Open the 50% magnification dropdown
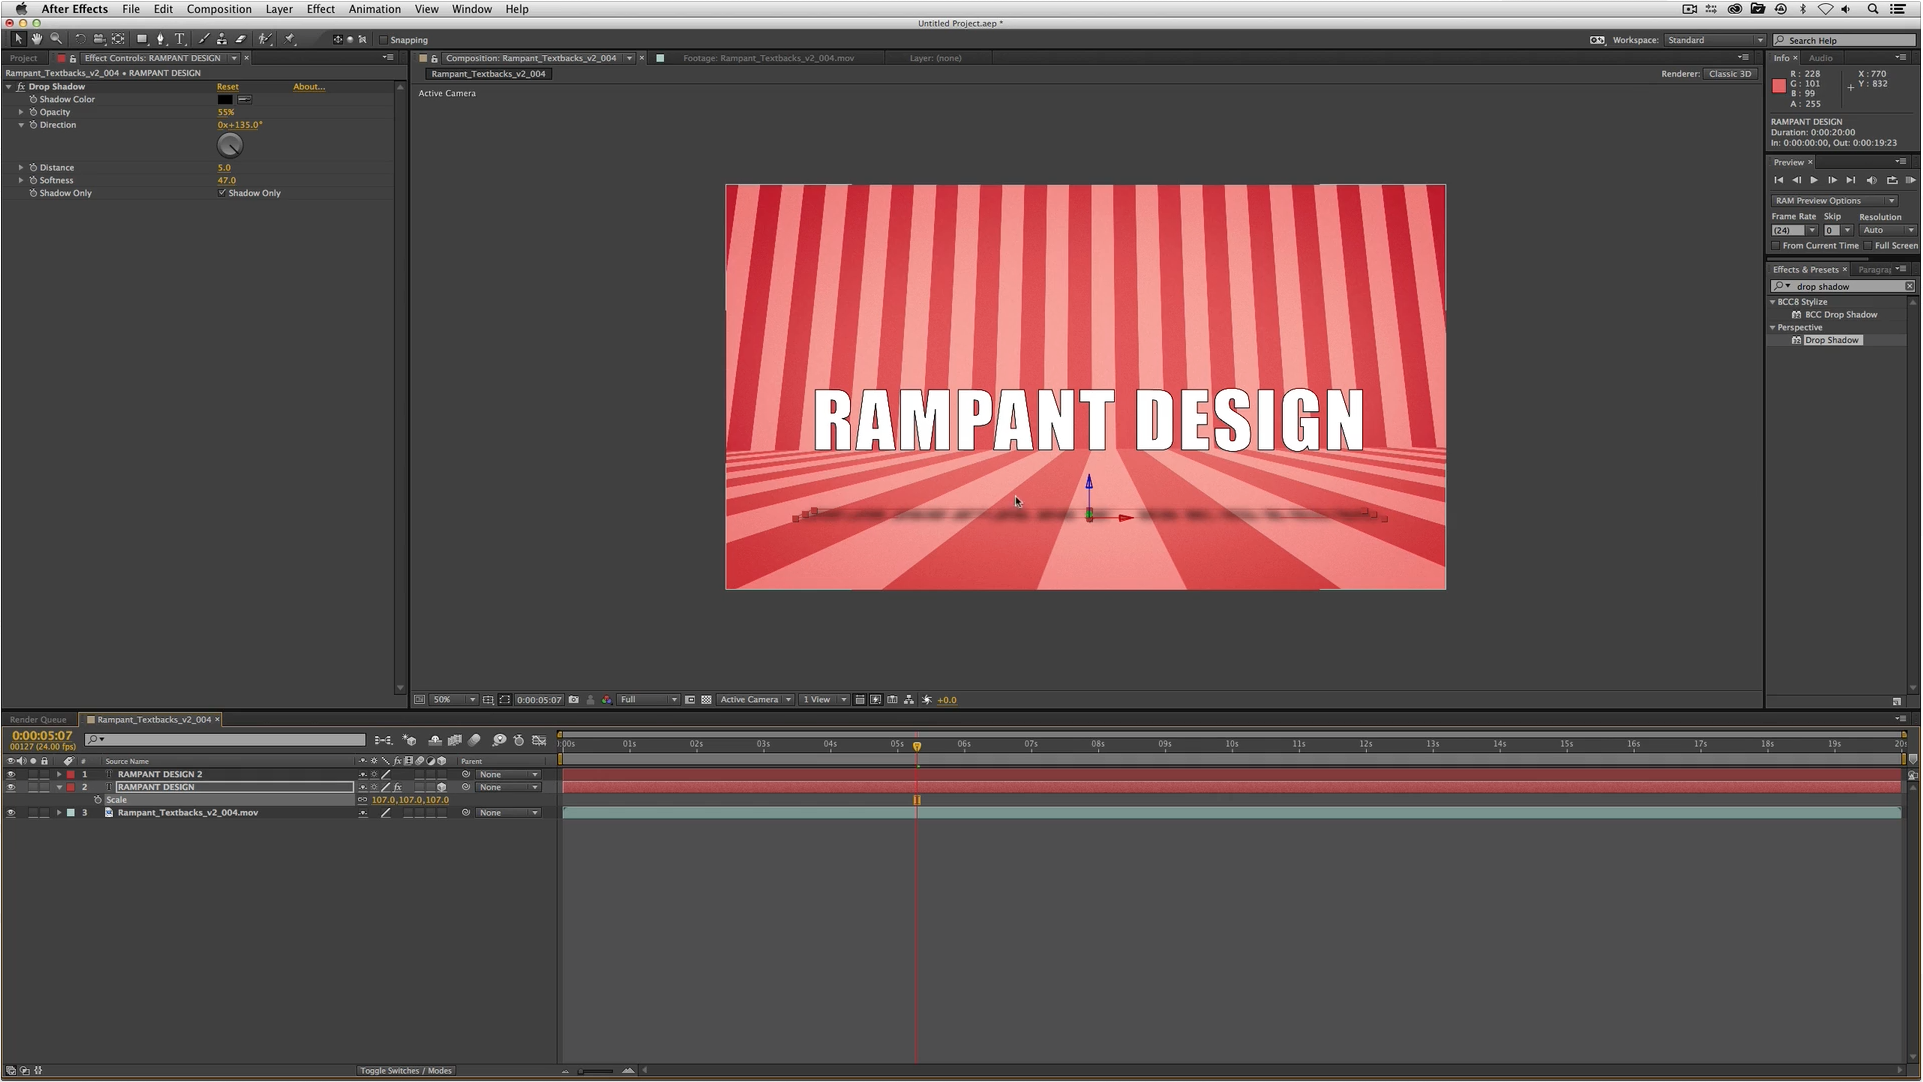Screen dimensions: 1923x1082 (x=453, y=700)
